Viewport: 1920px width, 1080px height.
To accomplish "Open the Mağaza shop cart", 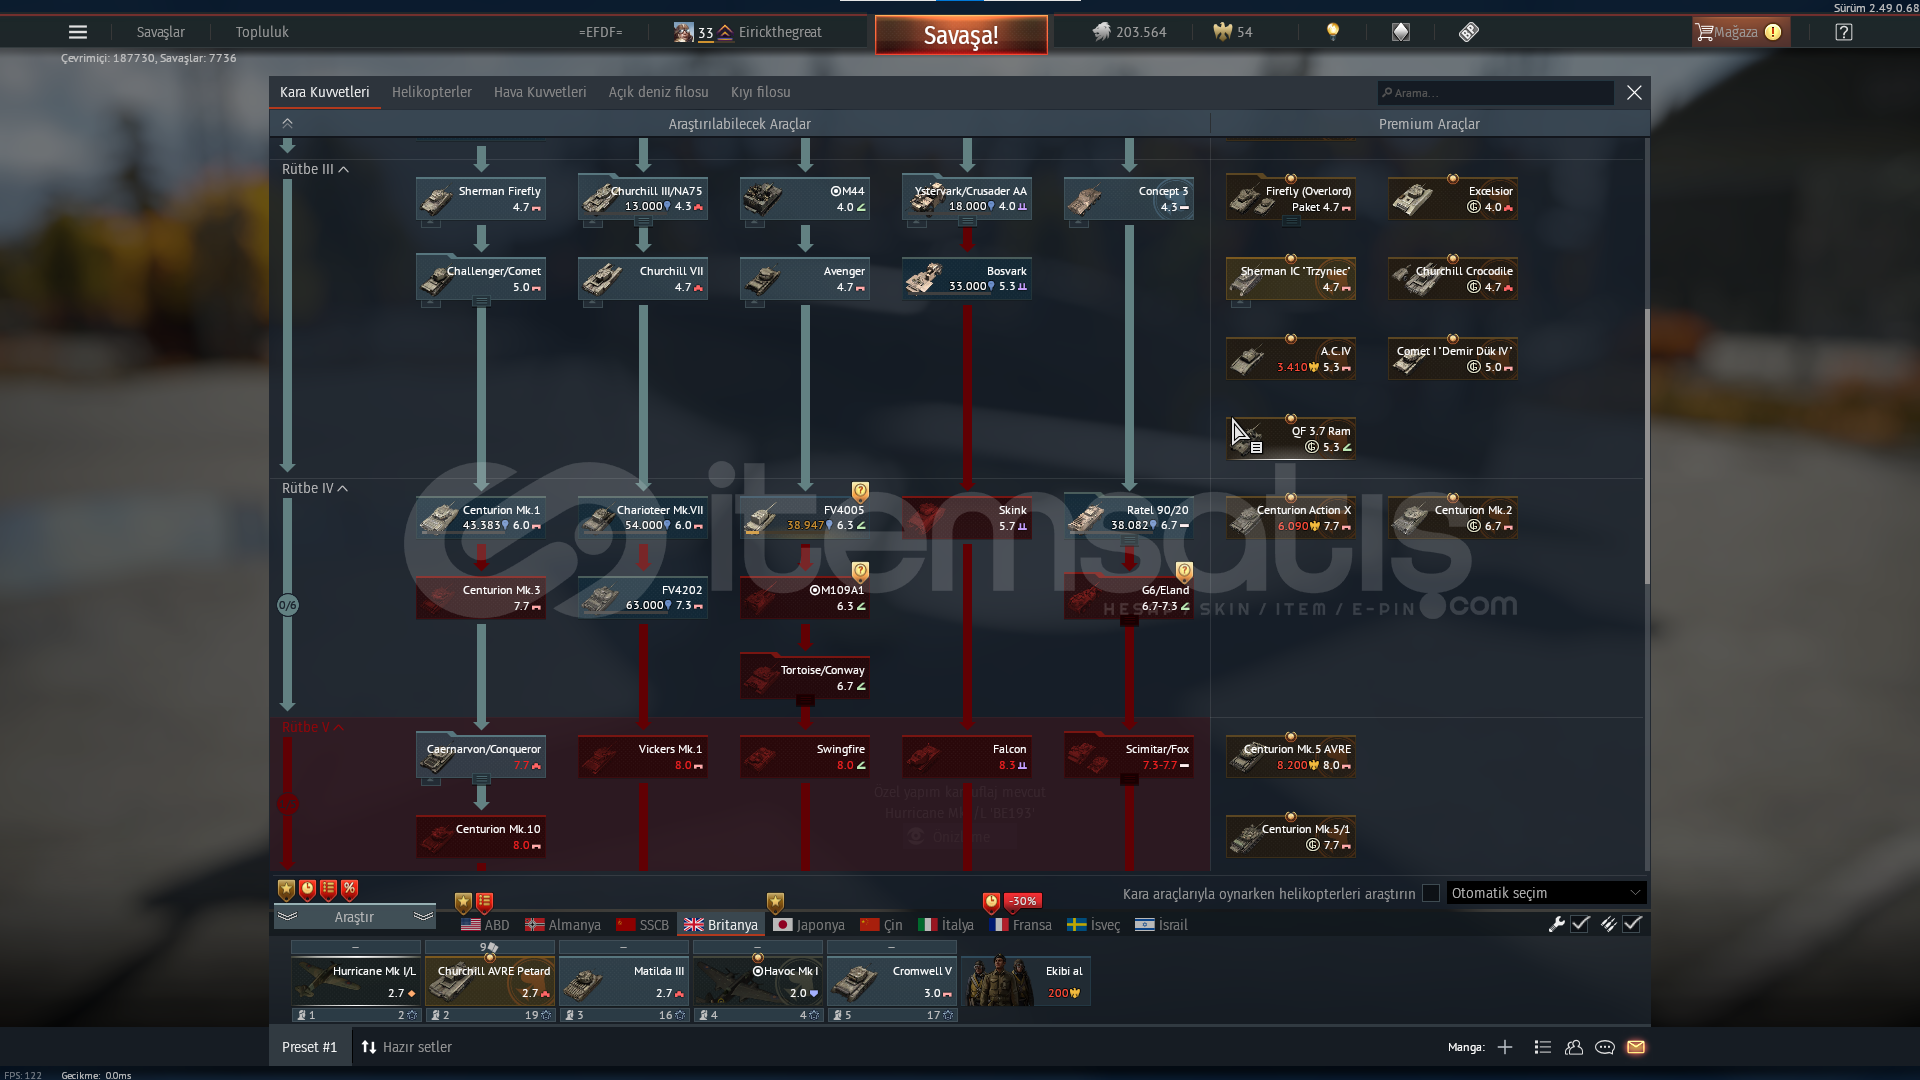I will point(1736,32).
